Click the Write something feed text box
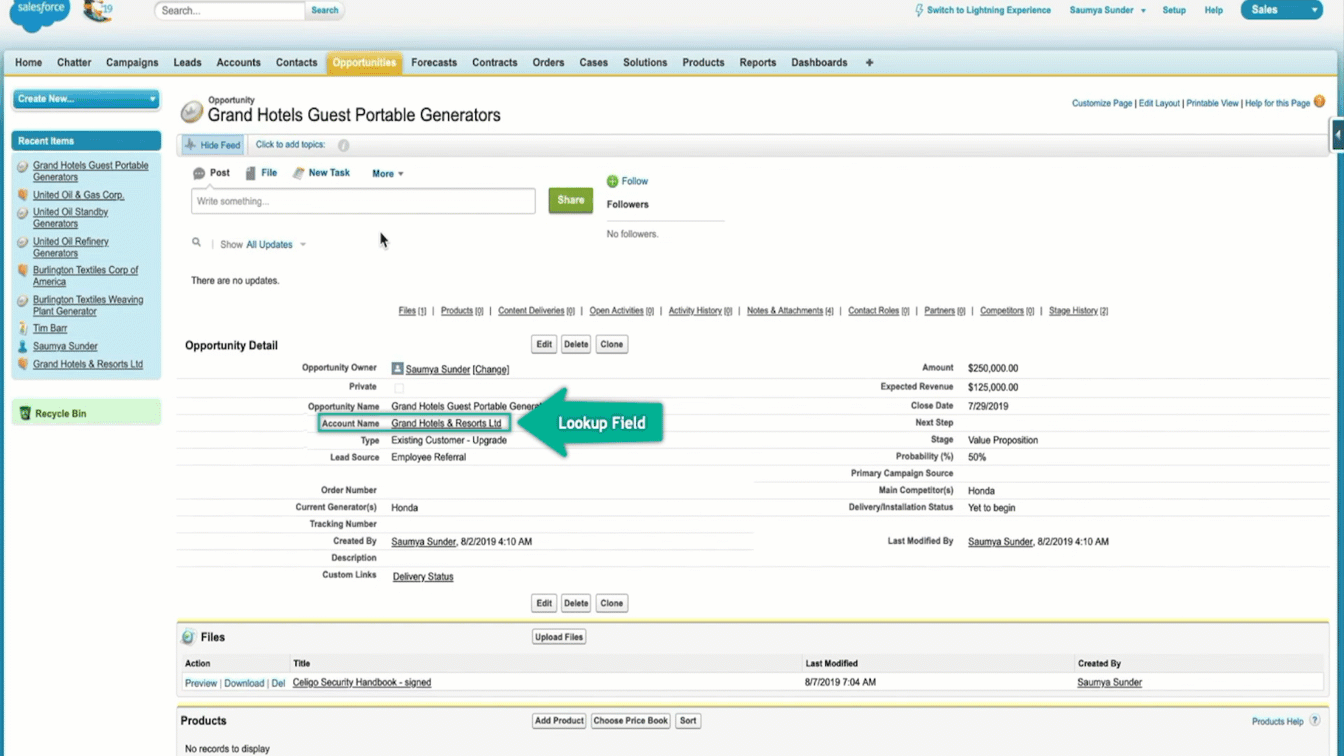 (x=363, y=201)
